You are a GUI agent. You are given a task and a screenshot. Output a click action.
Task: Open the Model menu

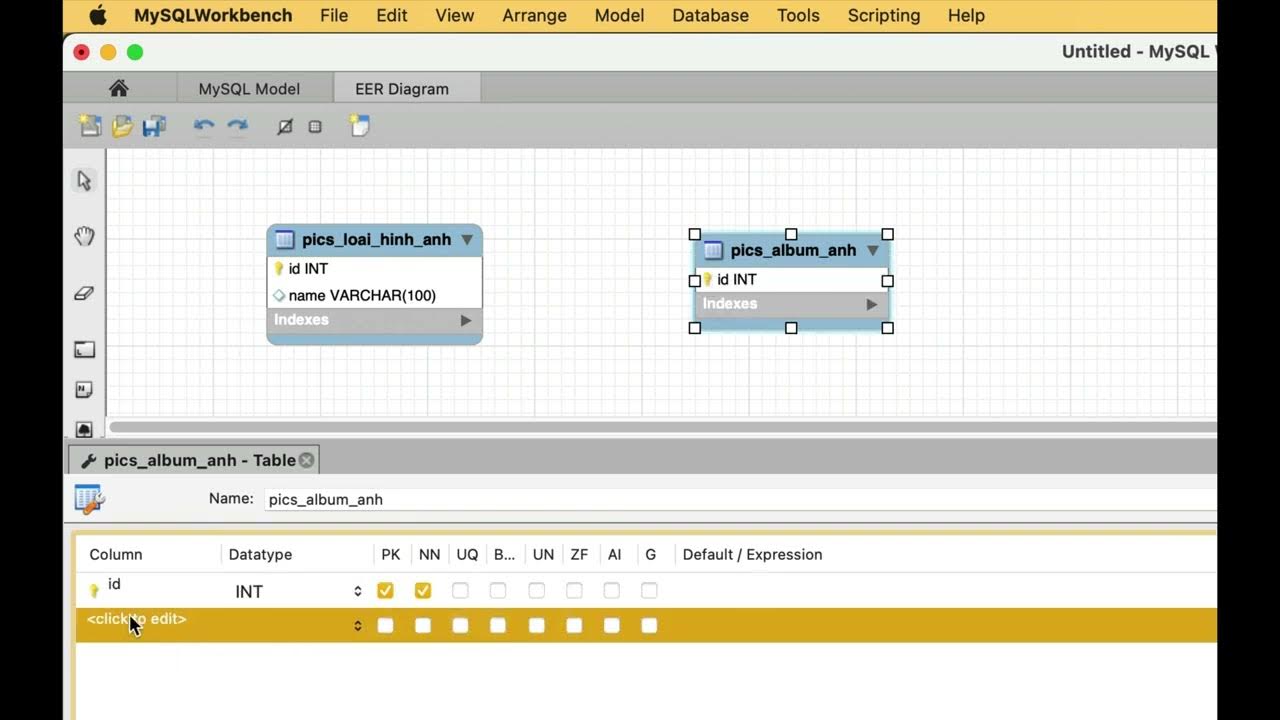pos(619,15)
